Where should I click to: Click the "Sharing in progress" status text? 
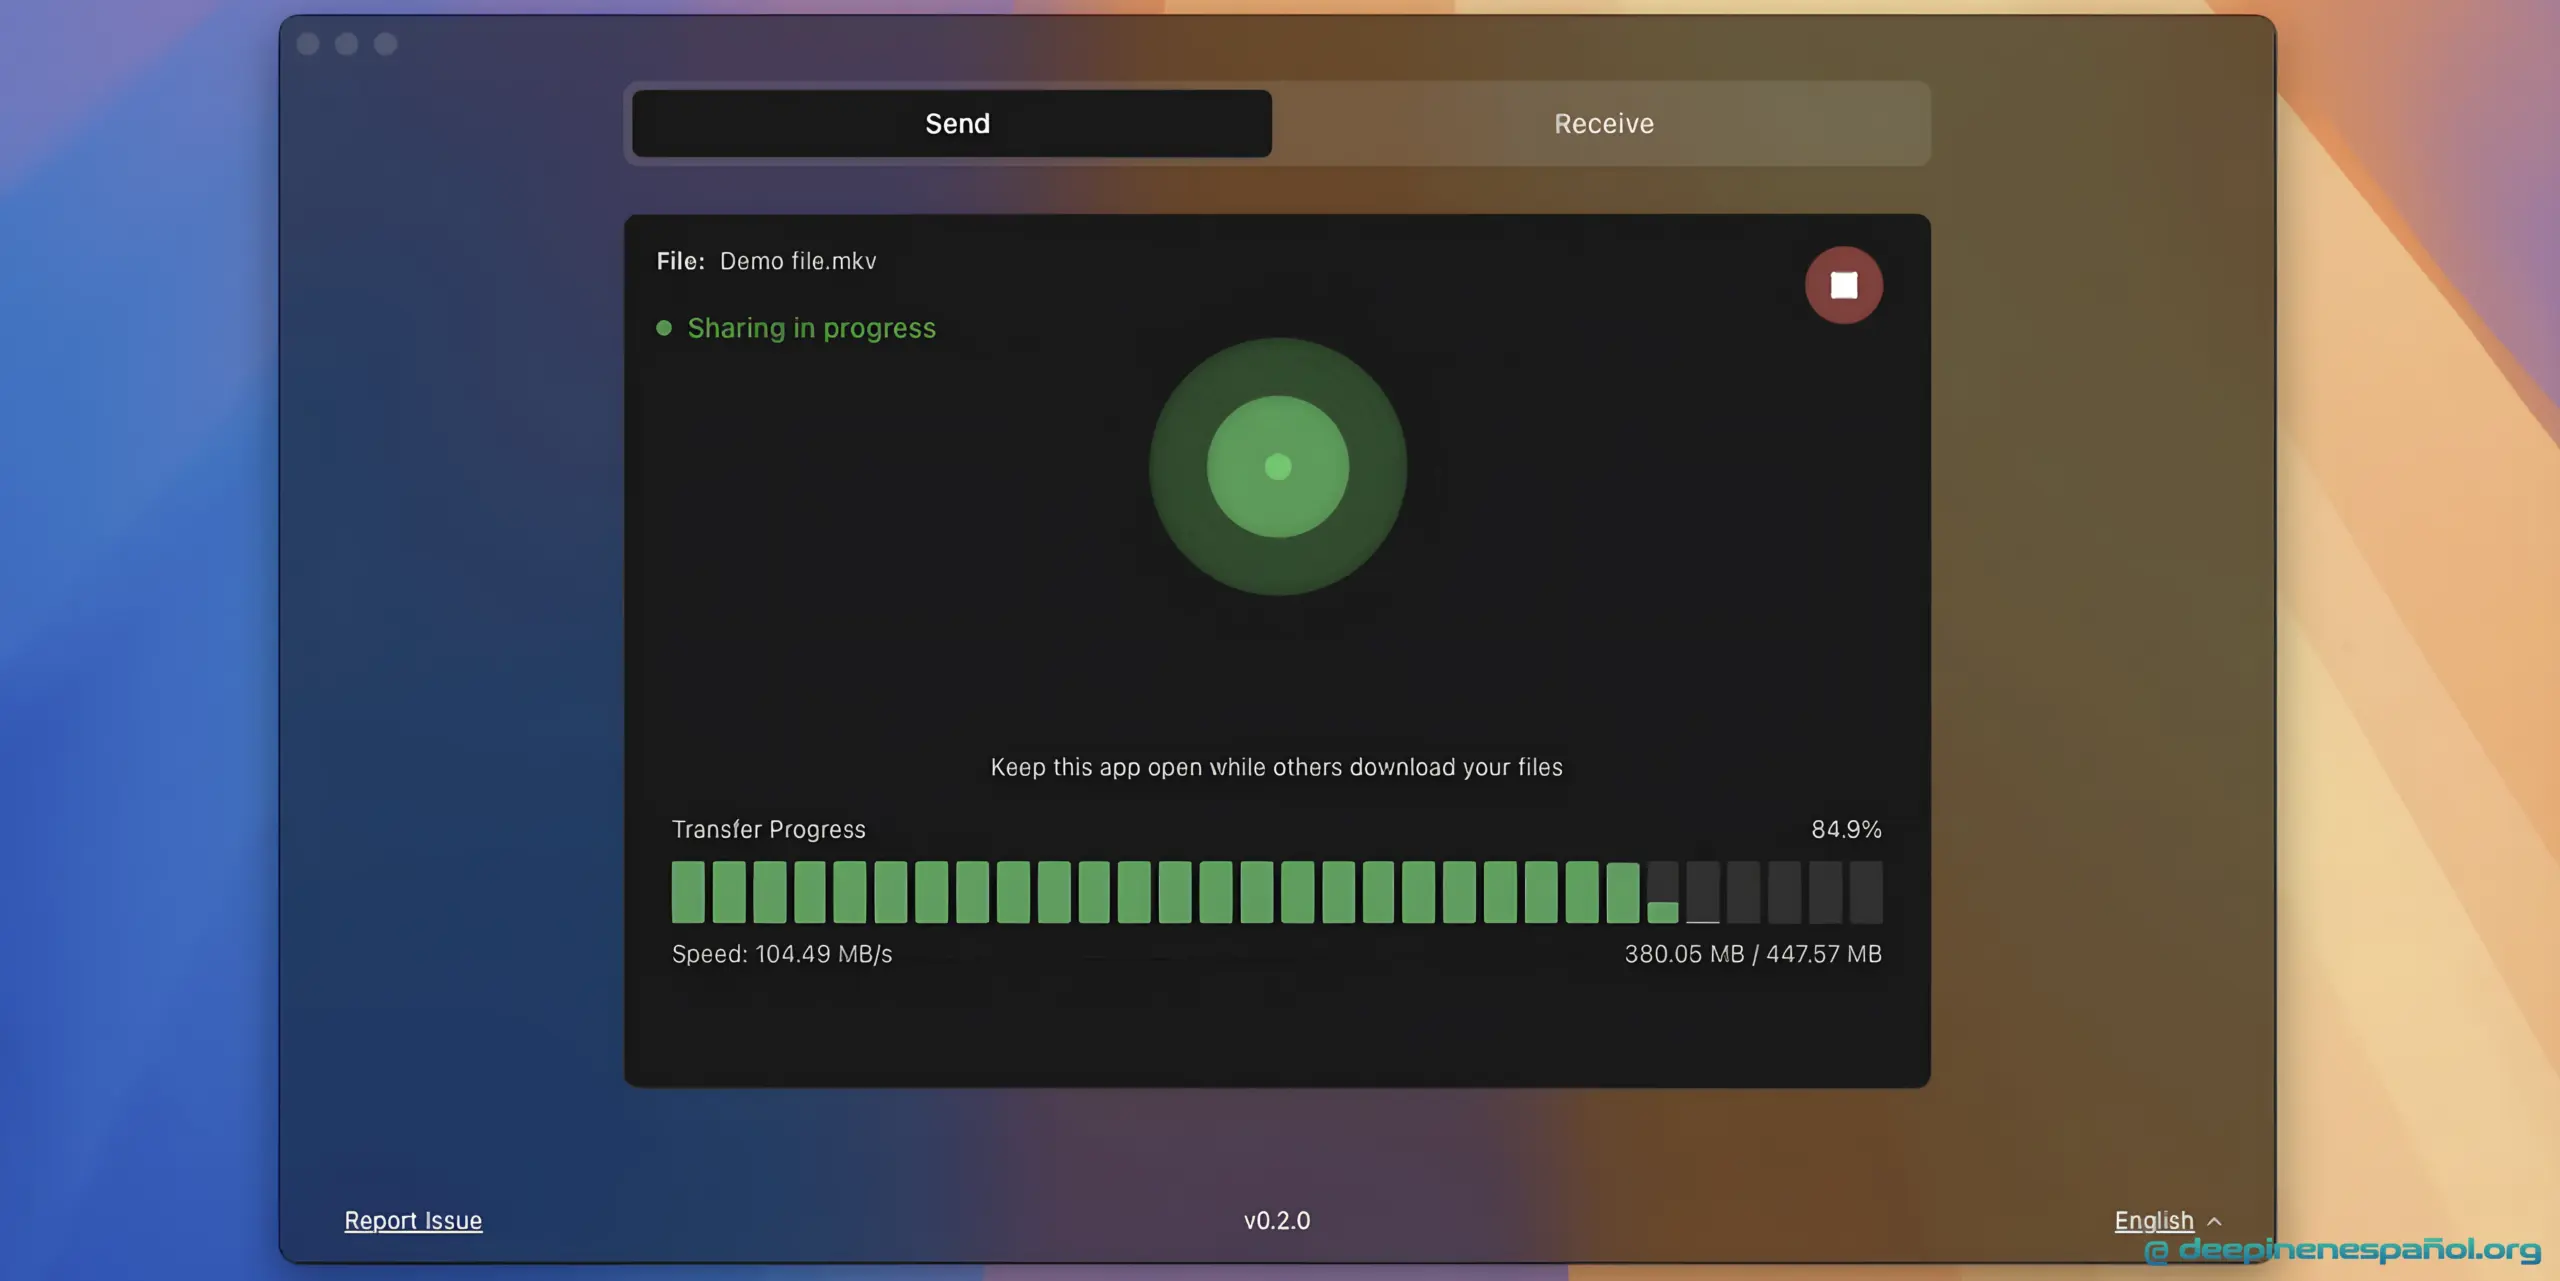click(x=811, y=328)
